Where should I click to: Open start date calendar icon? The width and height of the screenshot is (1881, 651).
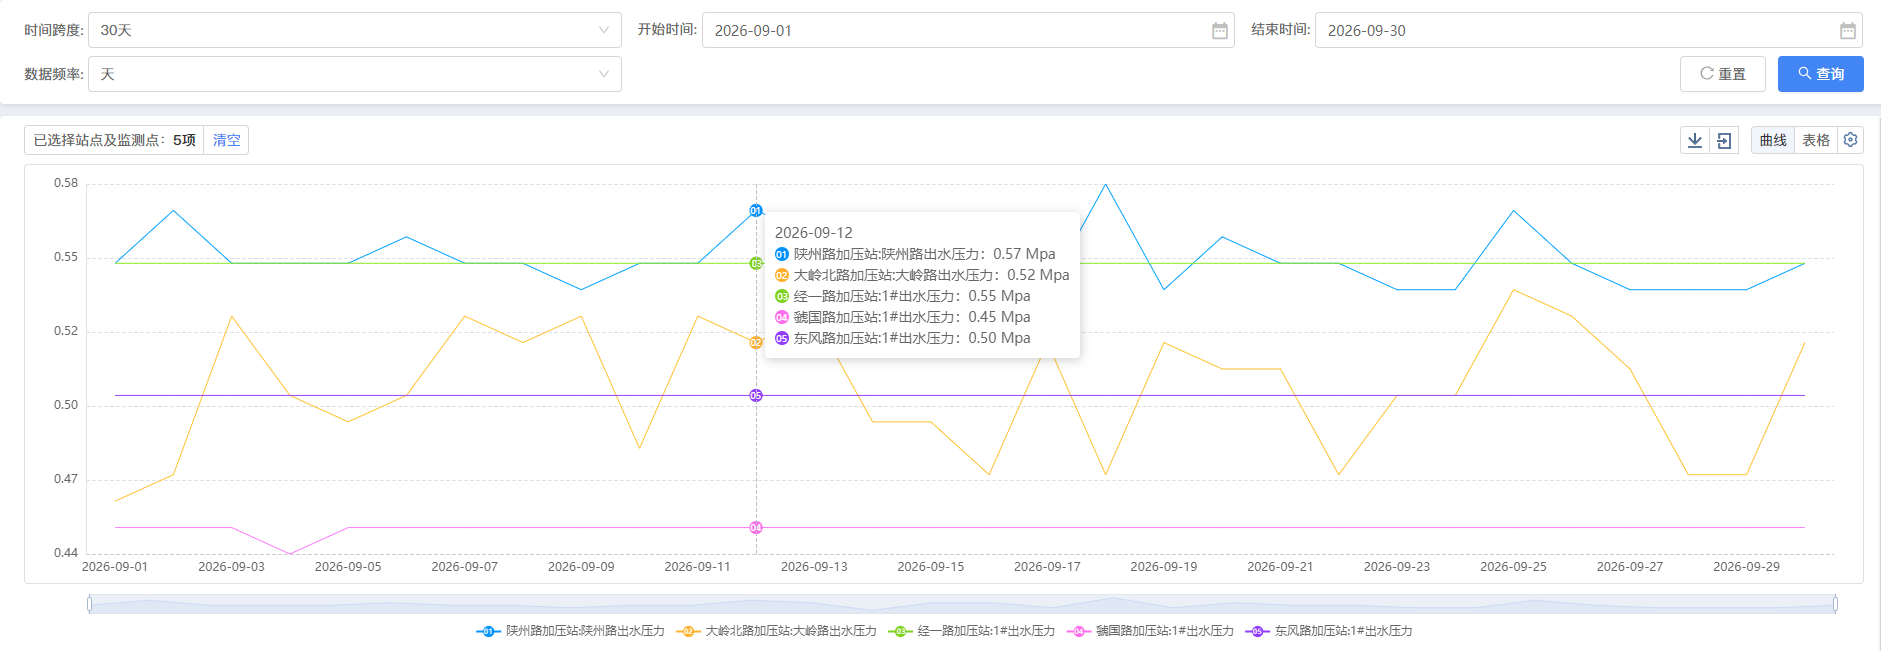(1219, 31)
